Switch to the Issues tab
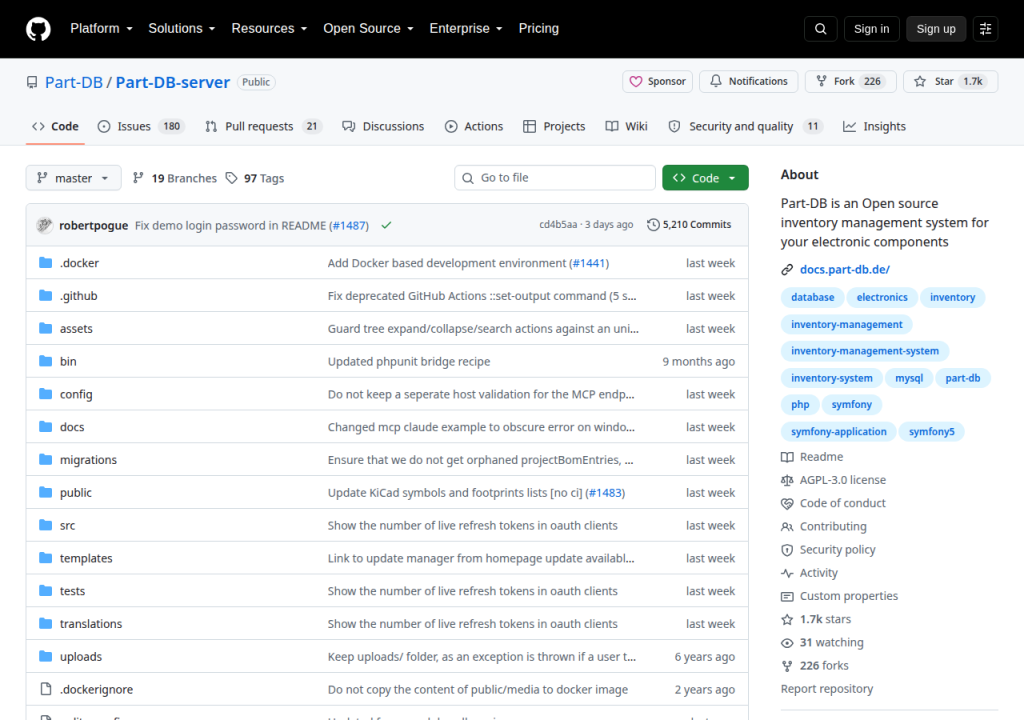The width and height of the screenshot is (1024, 720). click(141, 127)
